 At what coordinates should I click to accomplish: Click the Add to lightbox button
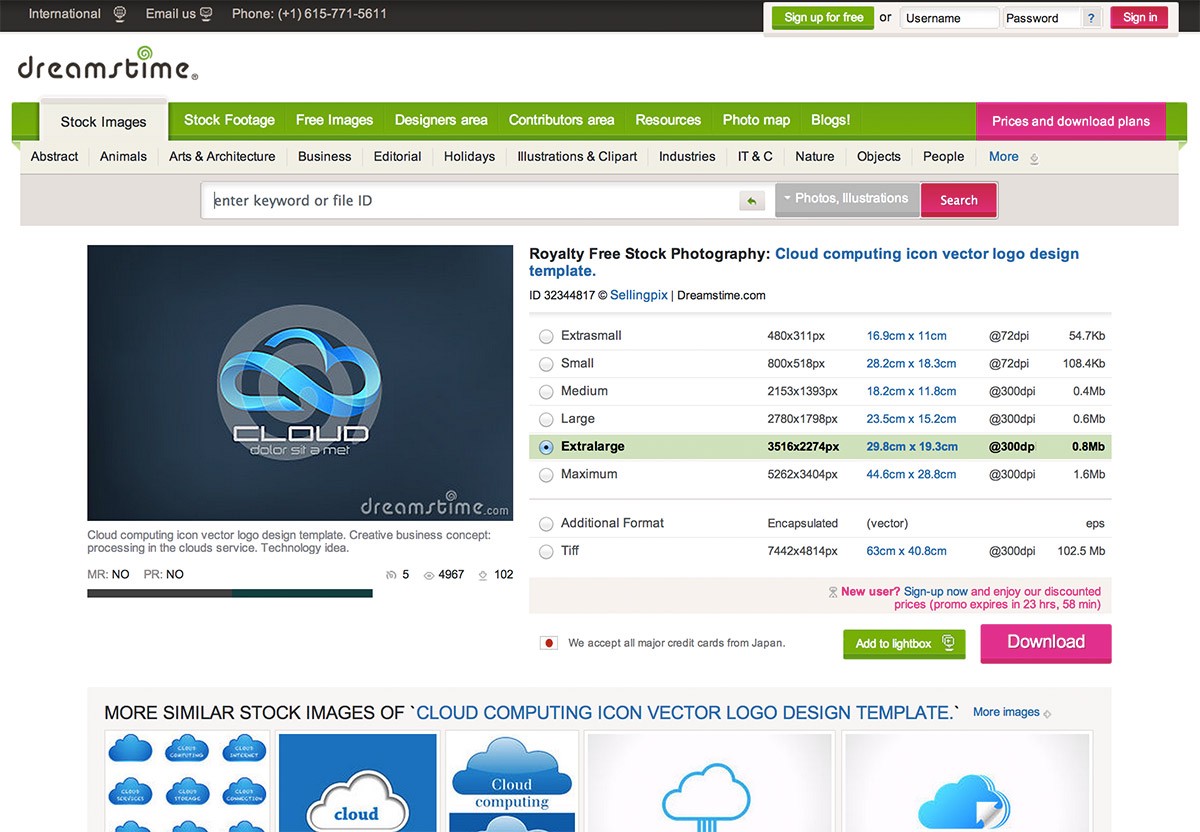903,644
